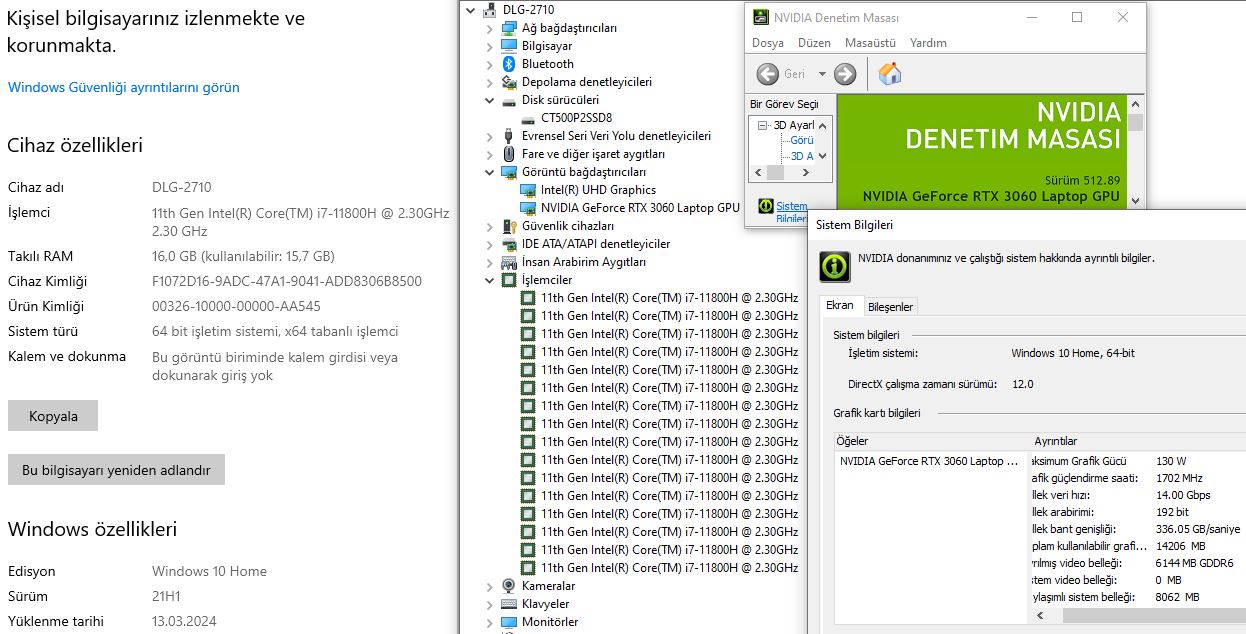The image size is (1246, 634).
Task: Expand the Ağ bağdaştırıcıları category
Action: (x=489, y=28)
